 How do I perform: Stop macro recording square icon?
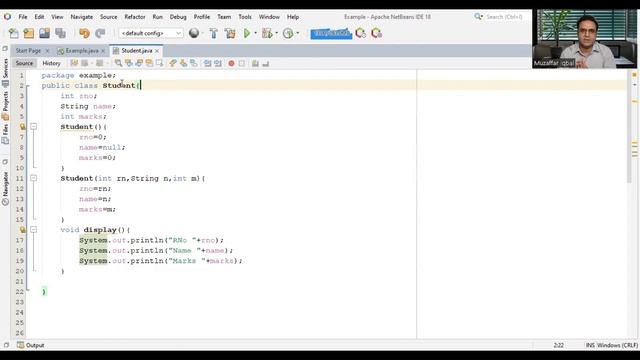click(x=242, y=63)
